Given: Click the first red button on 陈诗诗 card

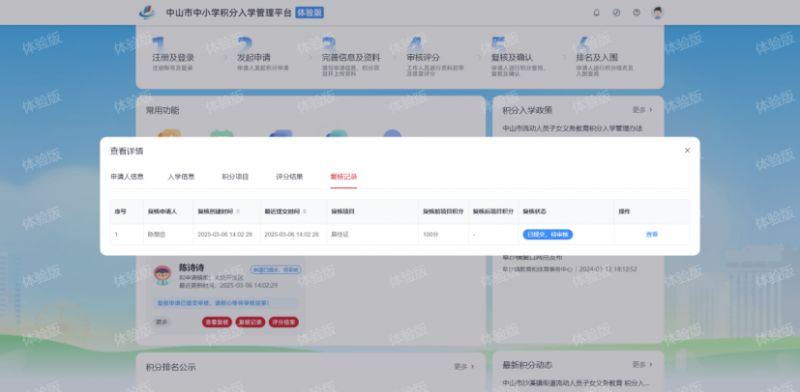Looking at the screenshot, I should (x=217, y=322).
